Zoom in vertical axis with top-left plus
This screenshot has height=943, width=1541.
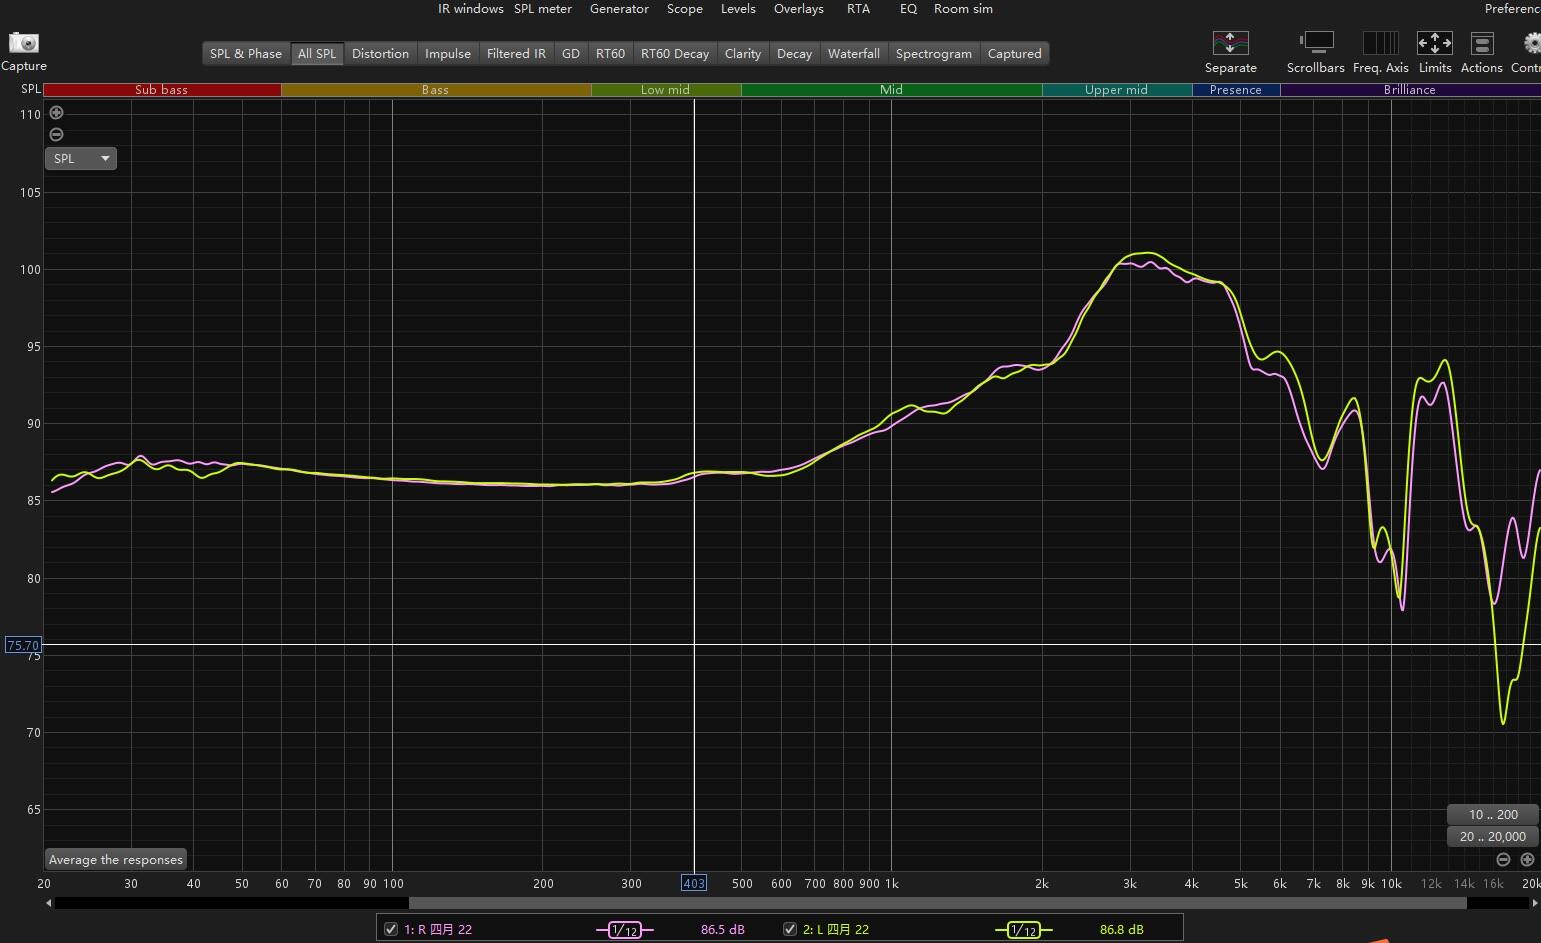(57, 113)
